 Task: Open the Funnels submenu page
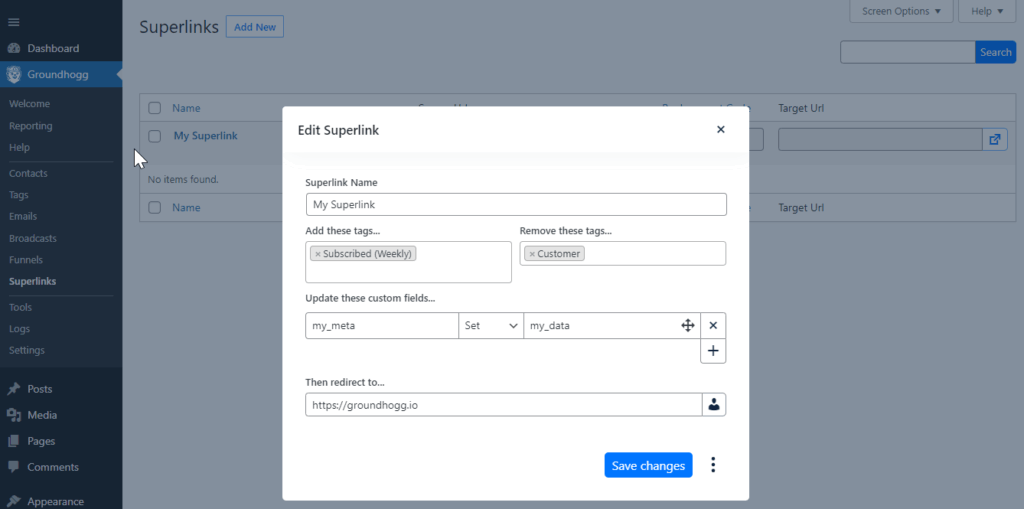click(x=26, y=259)
